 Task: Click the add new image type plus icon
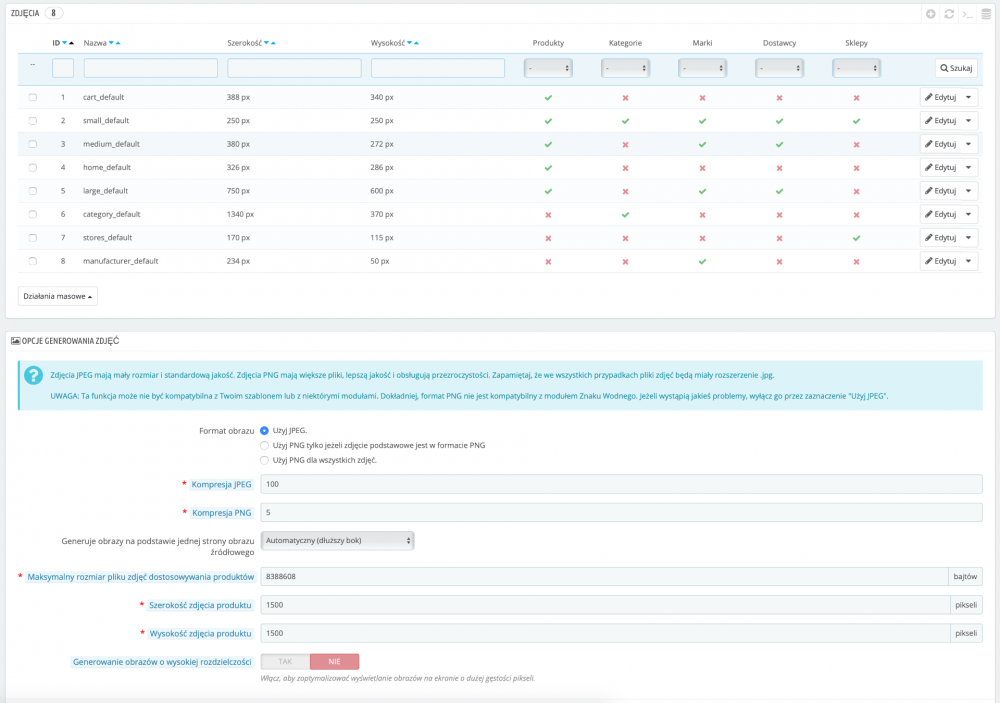(931, 14)
